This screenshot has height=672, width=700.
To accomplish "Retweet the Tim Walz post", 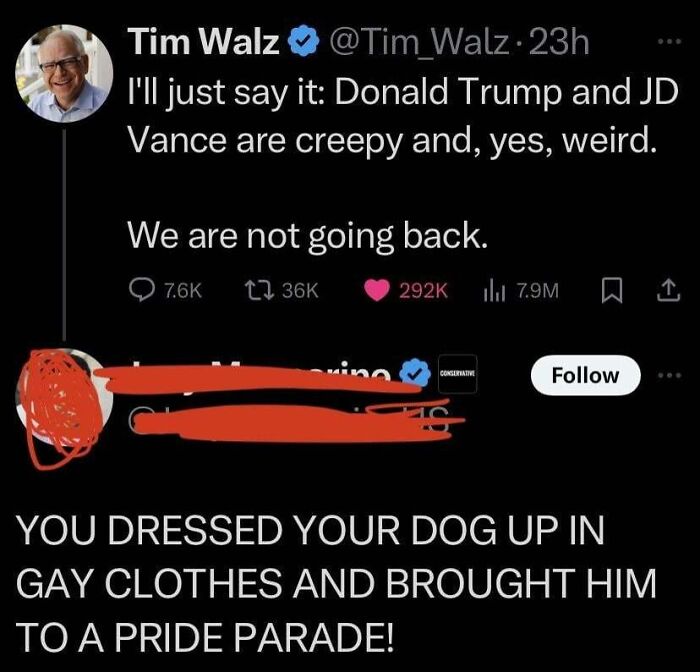I will (260, 291).
